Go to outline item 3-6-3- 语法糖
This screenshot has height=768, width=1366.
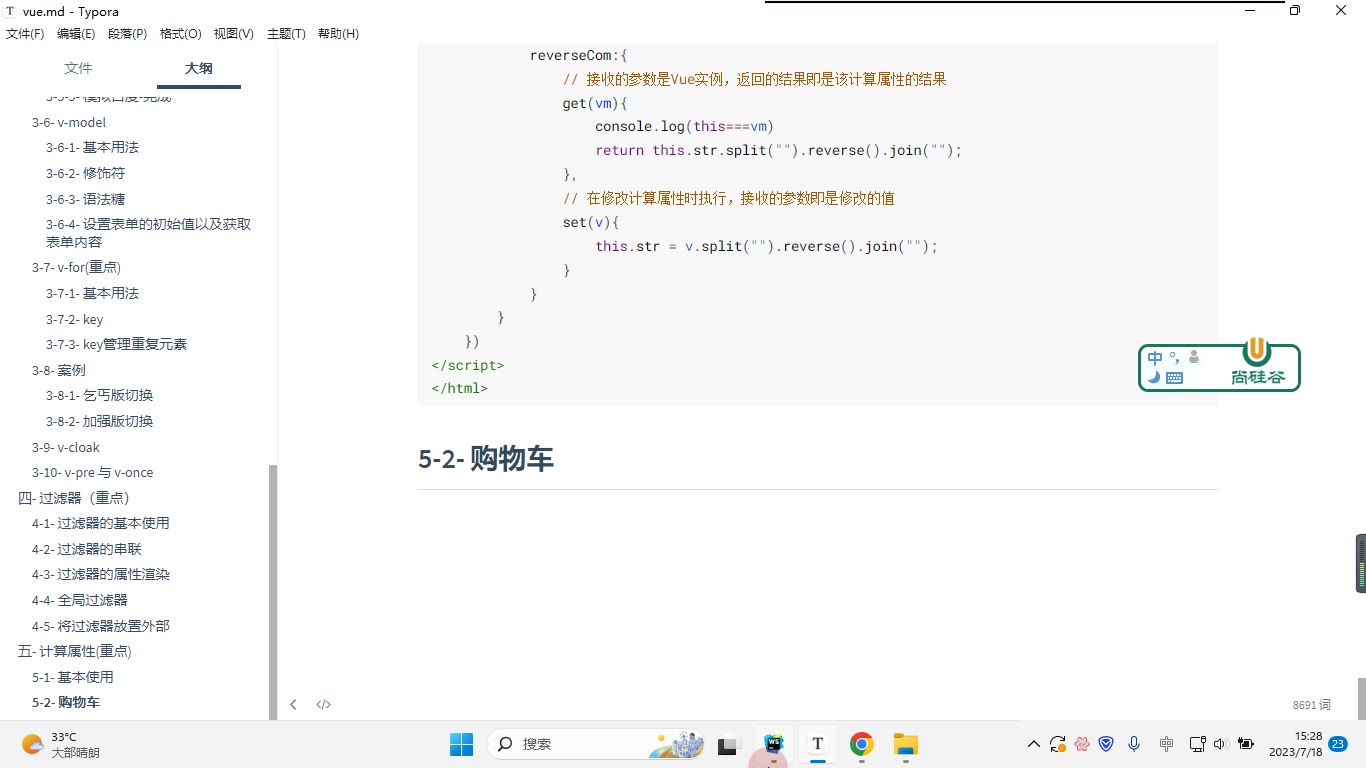pos(85,199)
